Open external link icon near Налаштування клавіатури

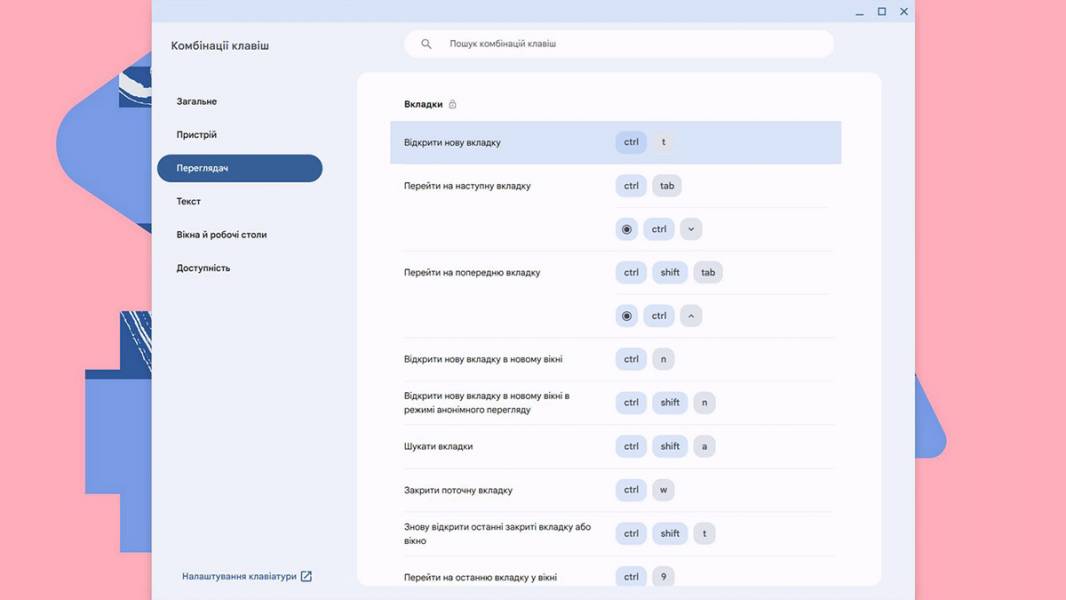tap(306, 576)
